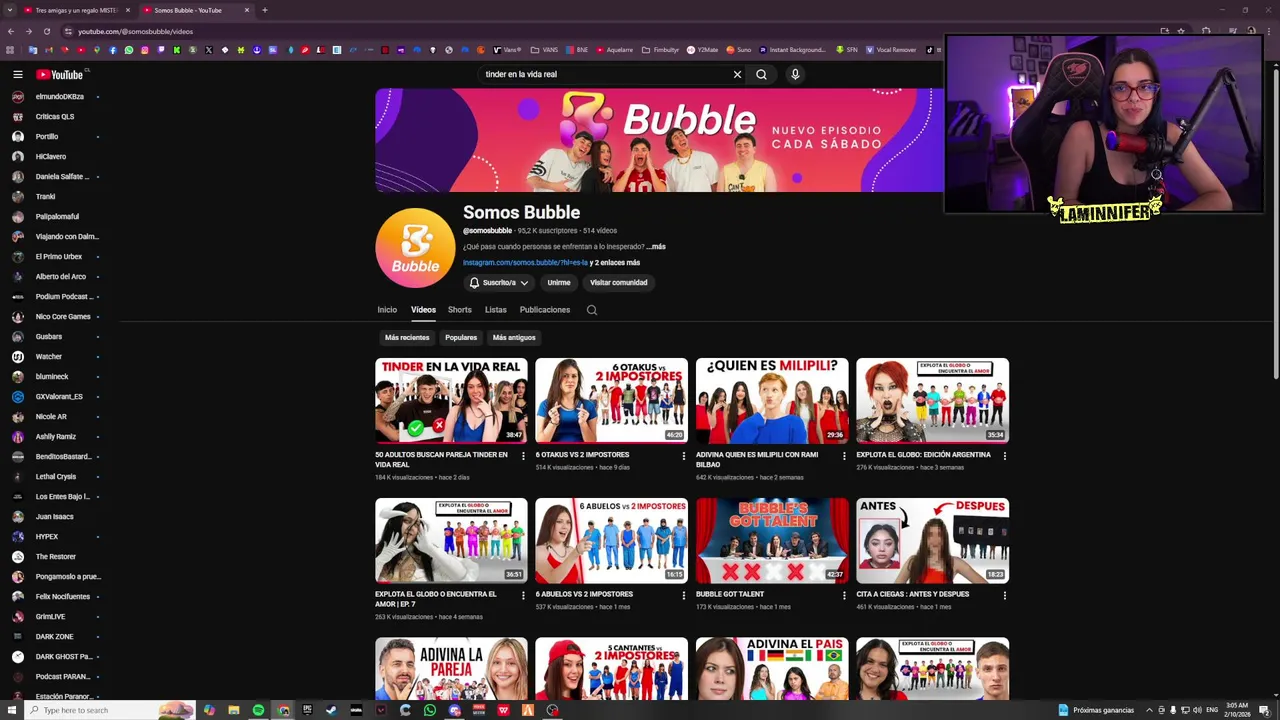Image resolution: width=1280 pixels, height=720 pixels.
Task: Open Portillo subscription in sidebar
Action: 47,137
